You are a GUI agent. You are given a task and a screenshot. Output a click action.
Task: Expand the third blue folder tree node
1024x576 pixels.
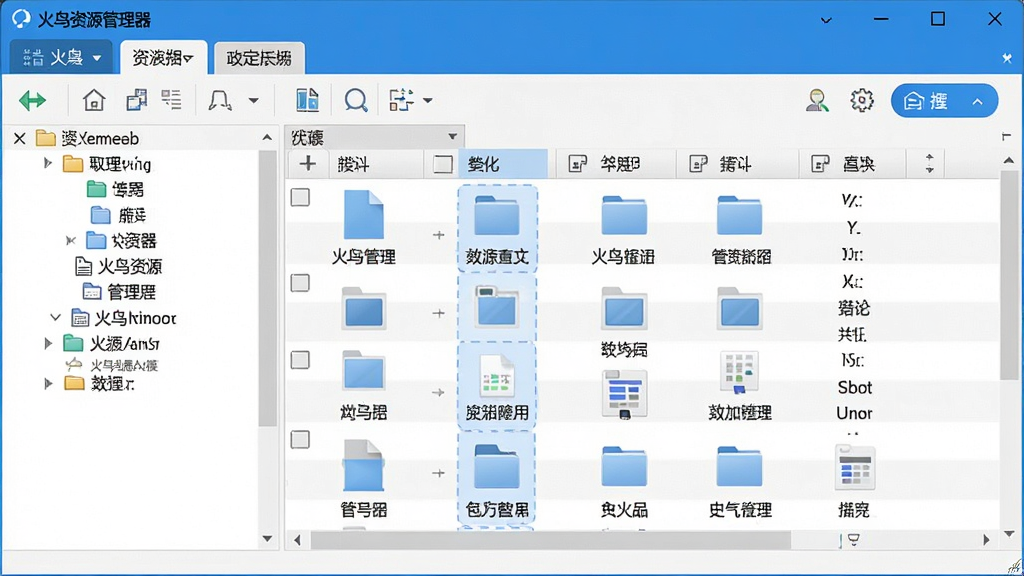tap(71, 240)
